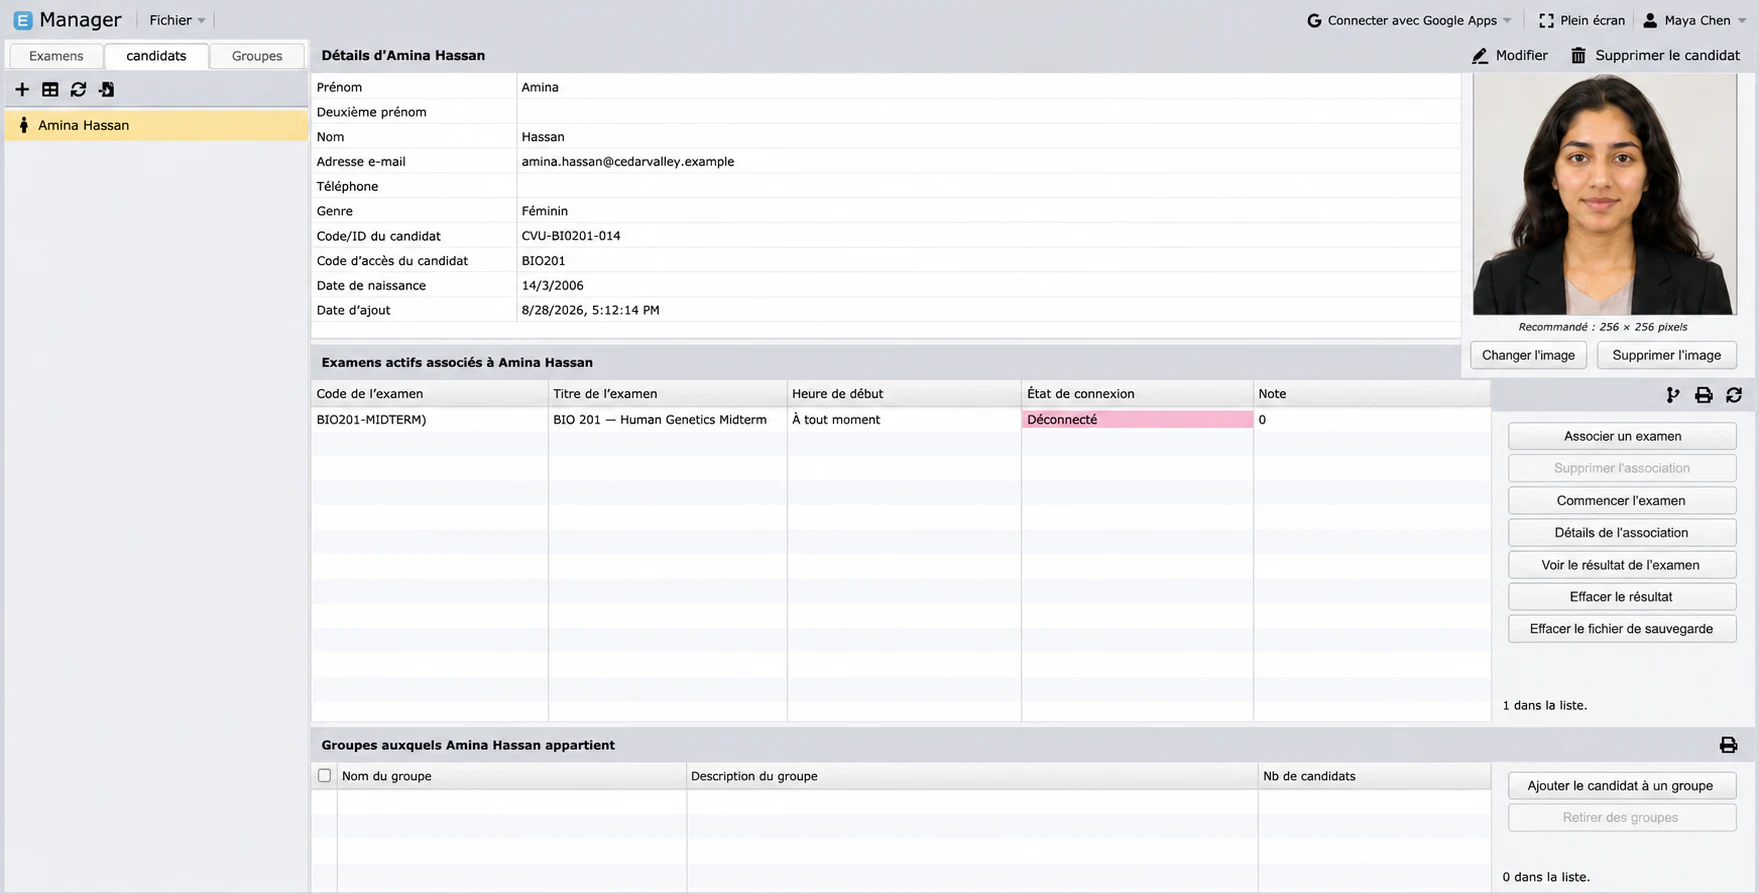
Task: Expand the Connecter avec Google Apps dropdown arrow
Action: (1507, 20)
